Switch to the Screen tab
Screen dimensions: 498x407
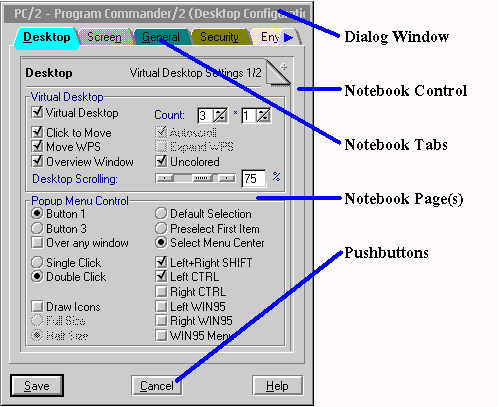104,37
